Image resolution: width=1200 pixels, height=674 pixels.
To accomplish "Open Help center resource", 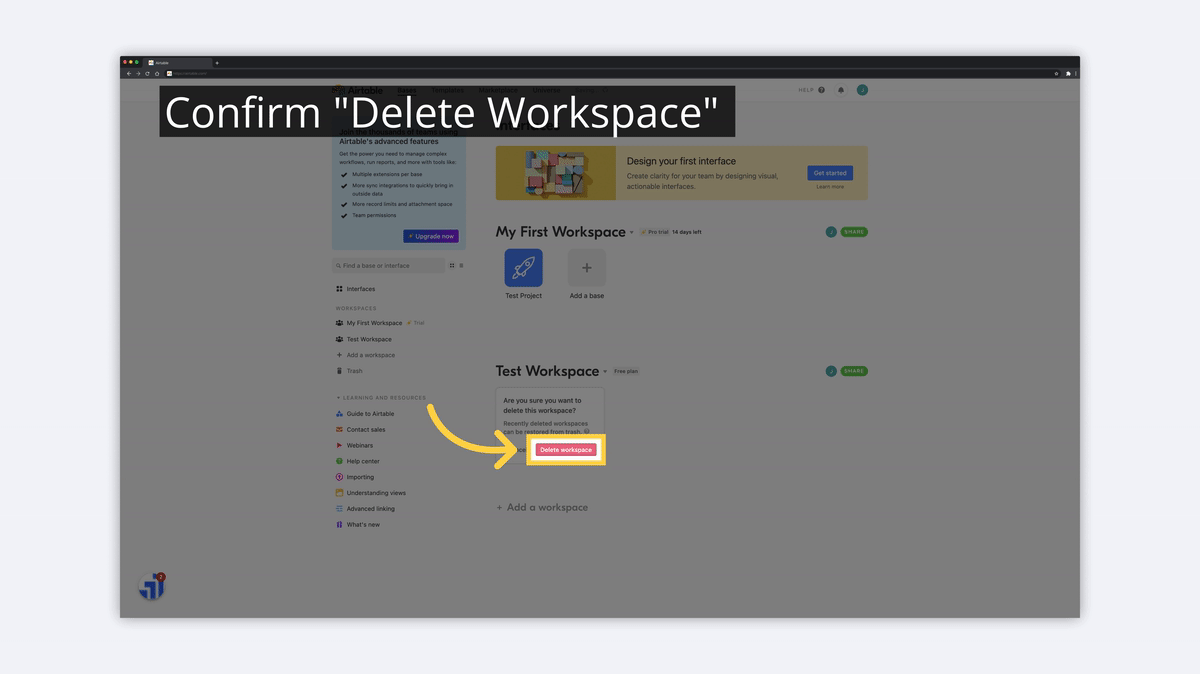I will (x=358, y=461).
